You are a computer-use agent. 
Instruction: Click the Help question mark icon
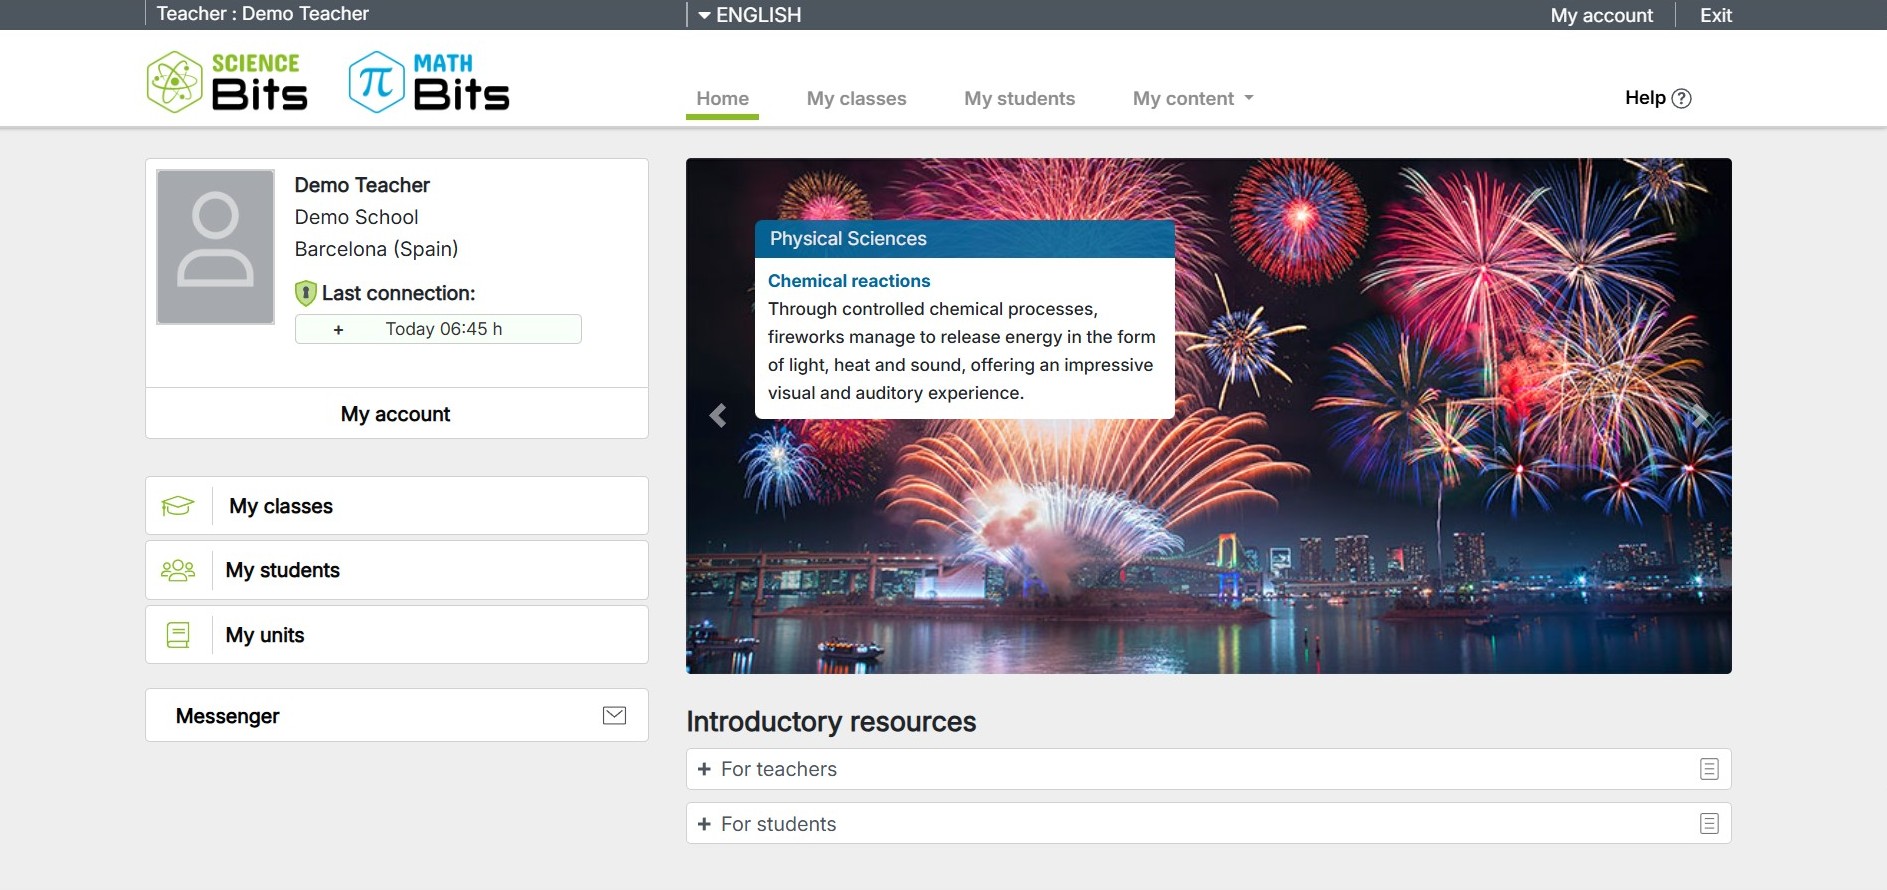pos(1682,98)
